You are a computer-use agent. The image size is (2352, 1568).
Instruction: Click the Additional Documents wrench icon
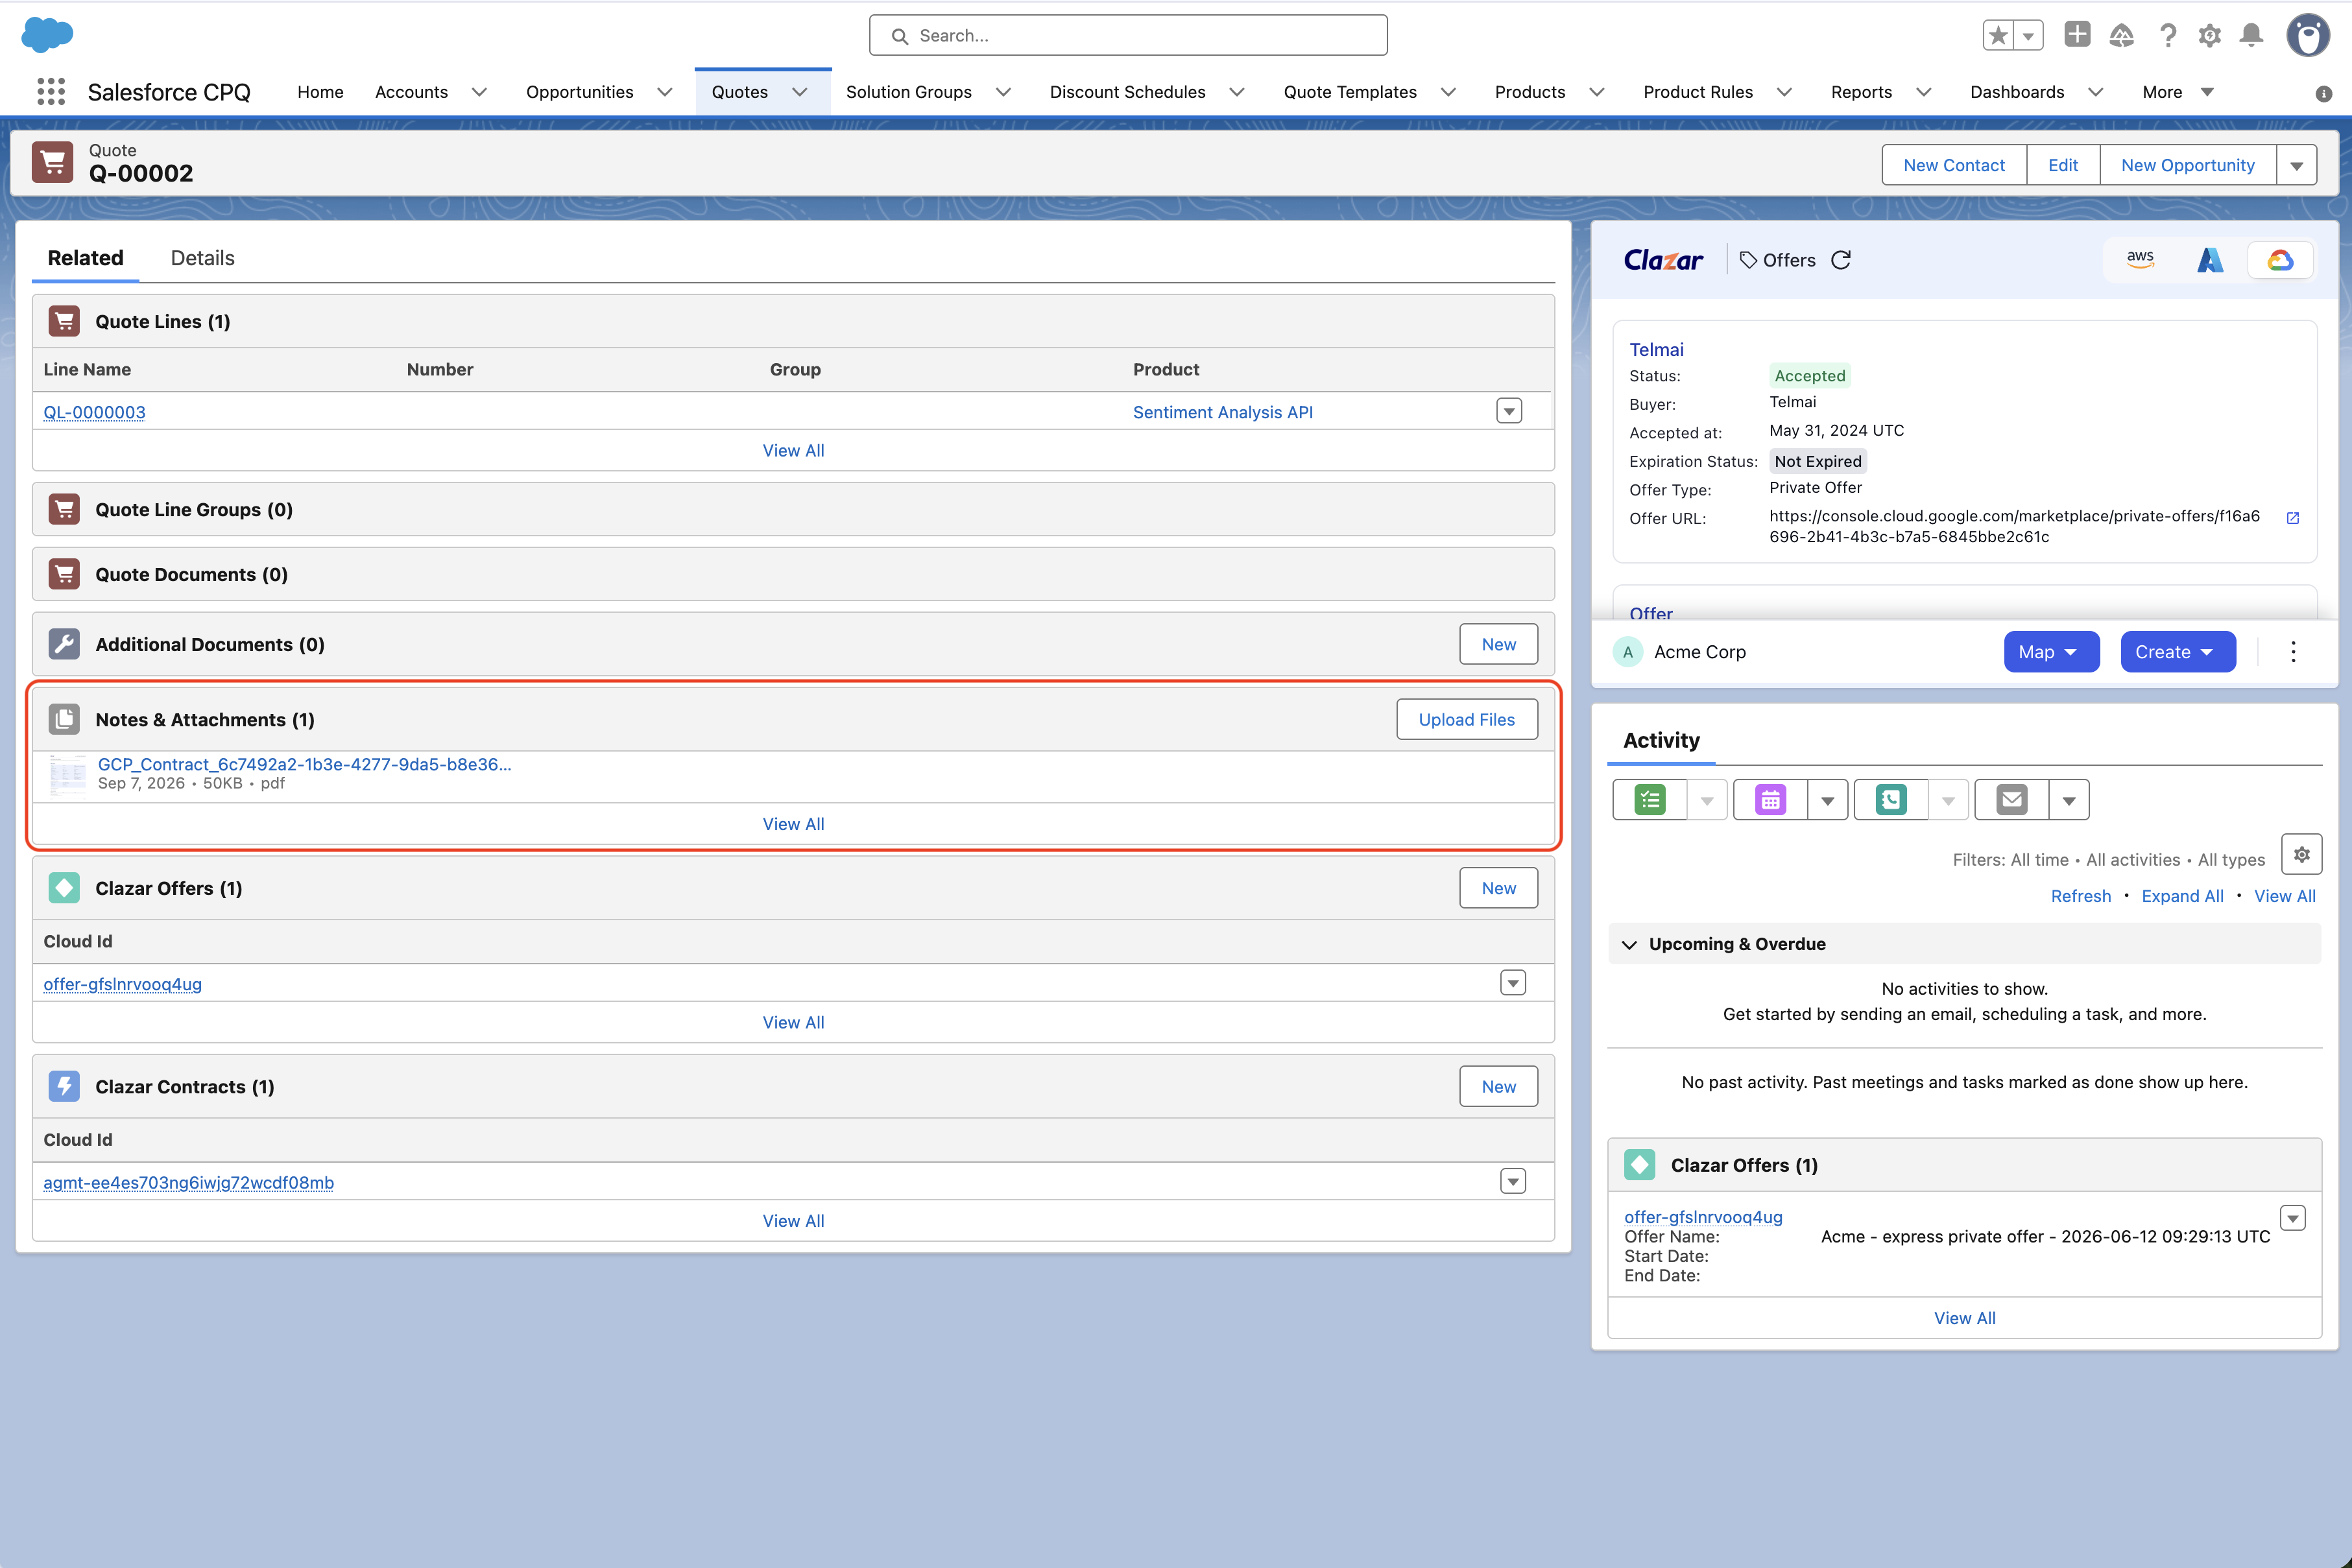[x=64, y=644]
